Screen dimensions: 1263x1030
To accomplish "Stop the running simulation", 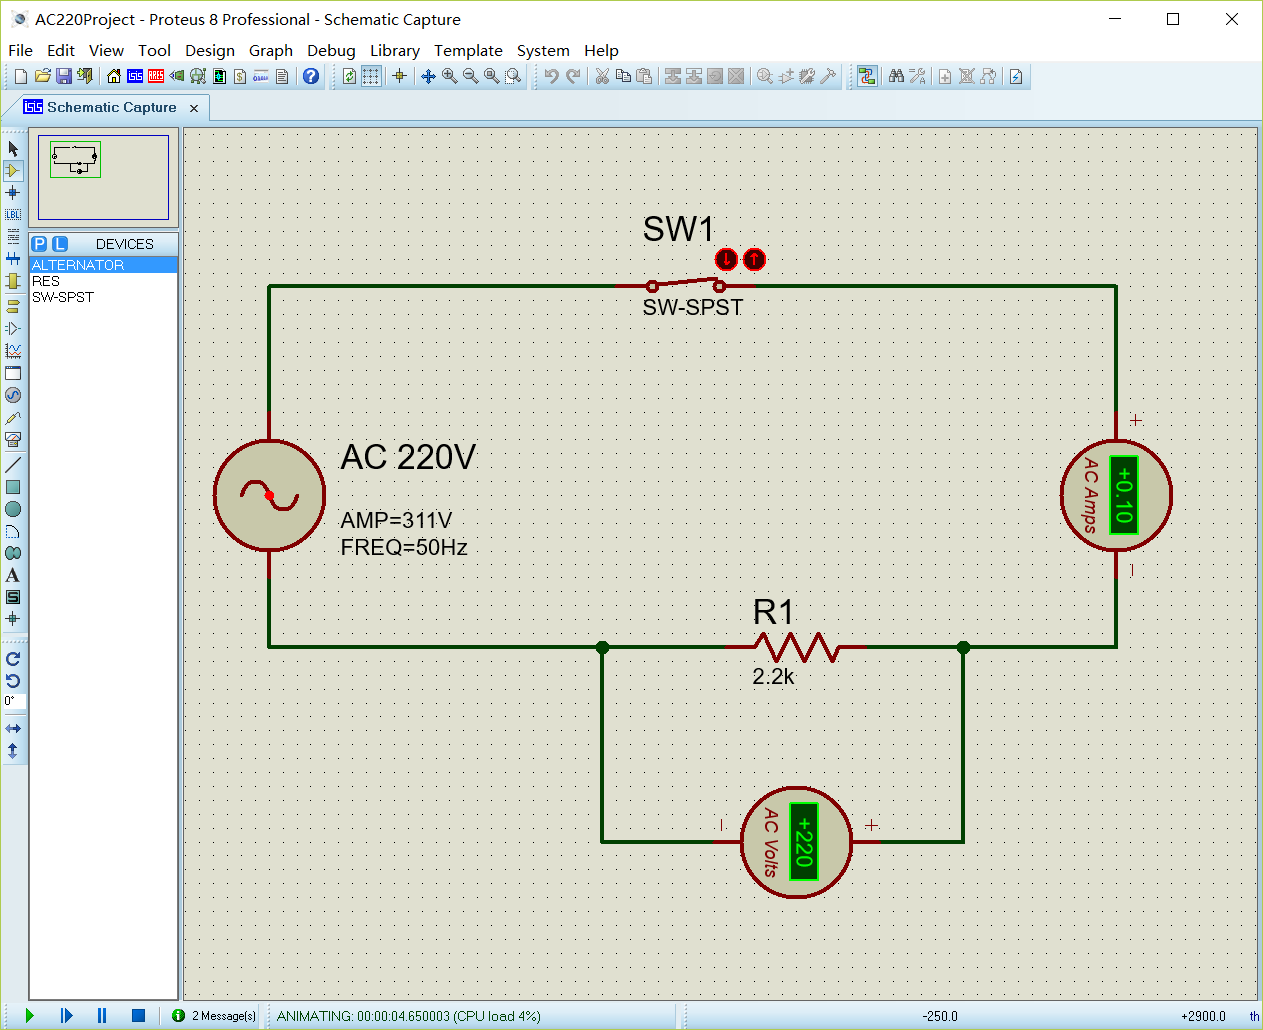I will click(x=138, y=1016).
